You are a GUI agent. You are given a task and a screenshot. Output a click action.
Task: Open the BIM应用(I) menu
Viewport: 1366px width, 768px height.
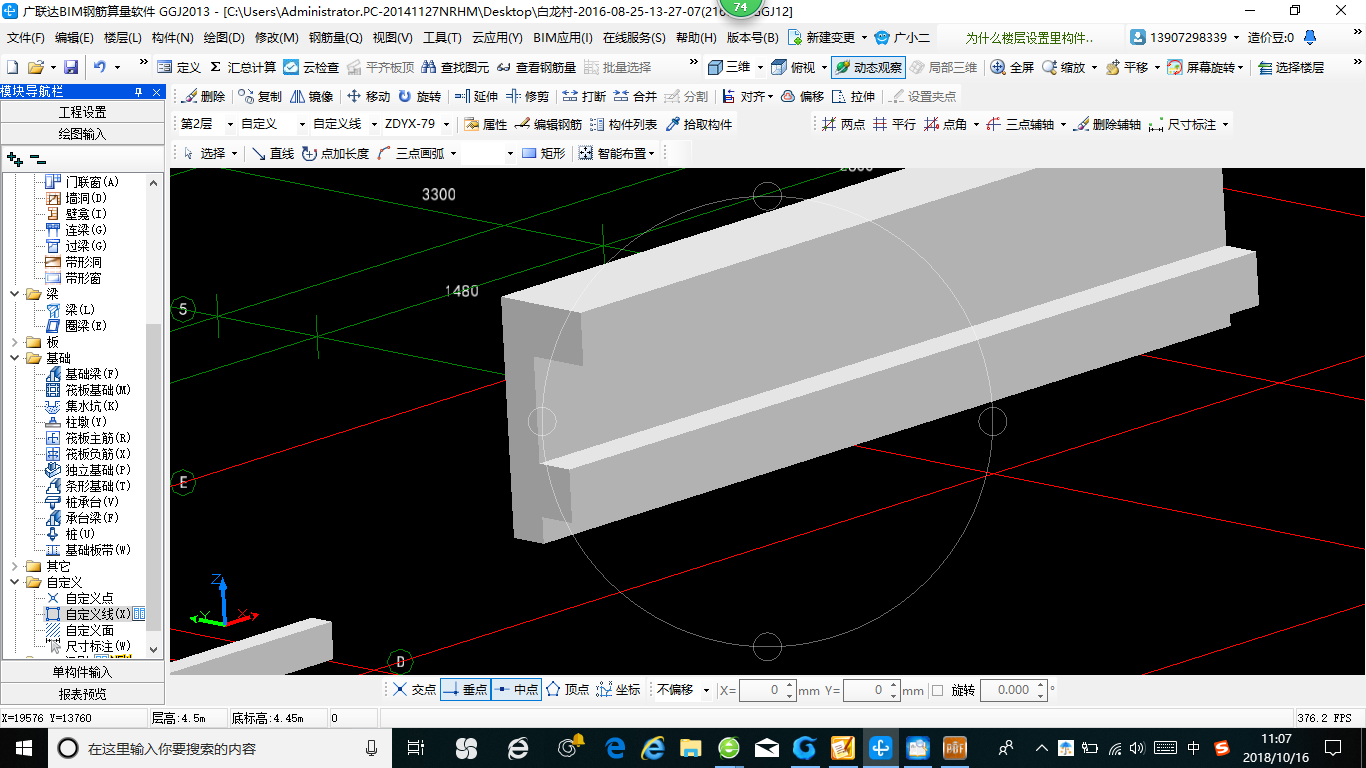pyautogui.click(x=563, y=38)
